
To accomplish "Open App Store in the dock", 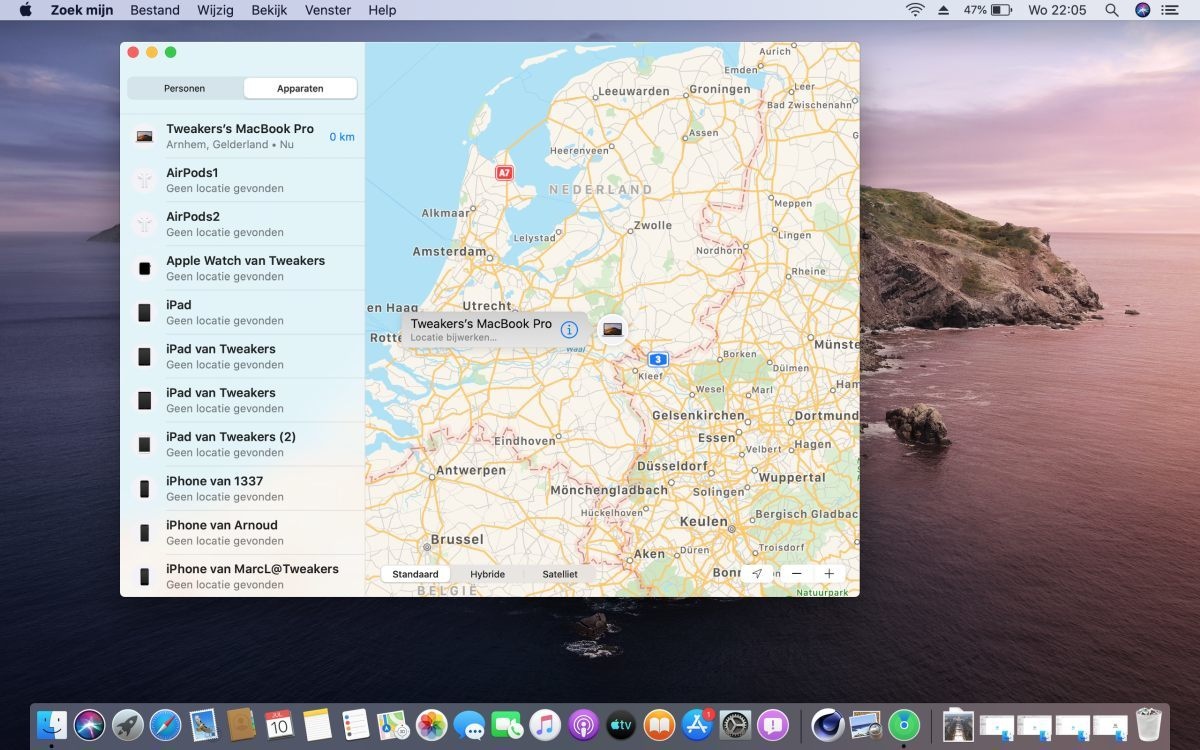I will pyautogui.click(x=697, y=725).
